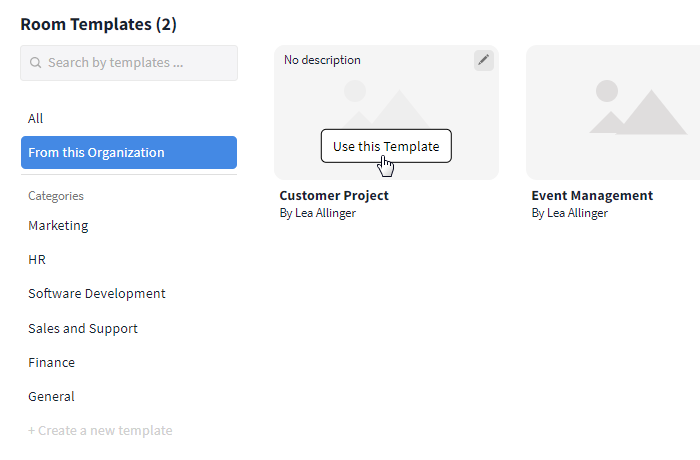Click author Lea Allinger under Event Management
The image size is (700, 460).
[570, 213]
